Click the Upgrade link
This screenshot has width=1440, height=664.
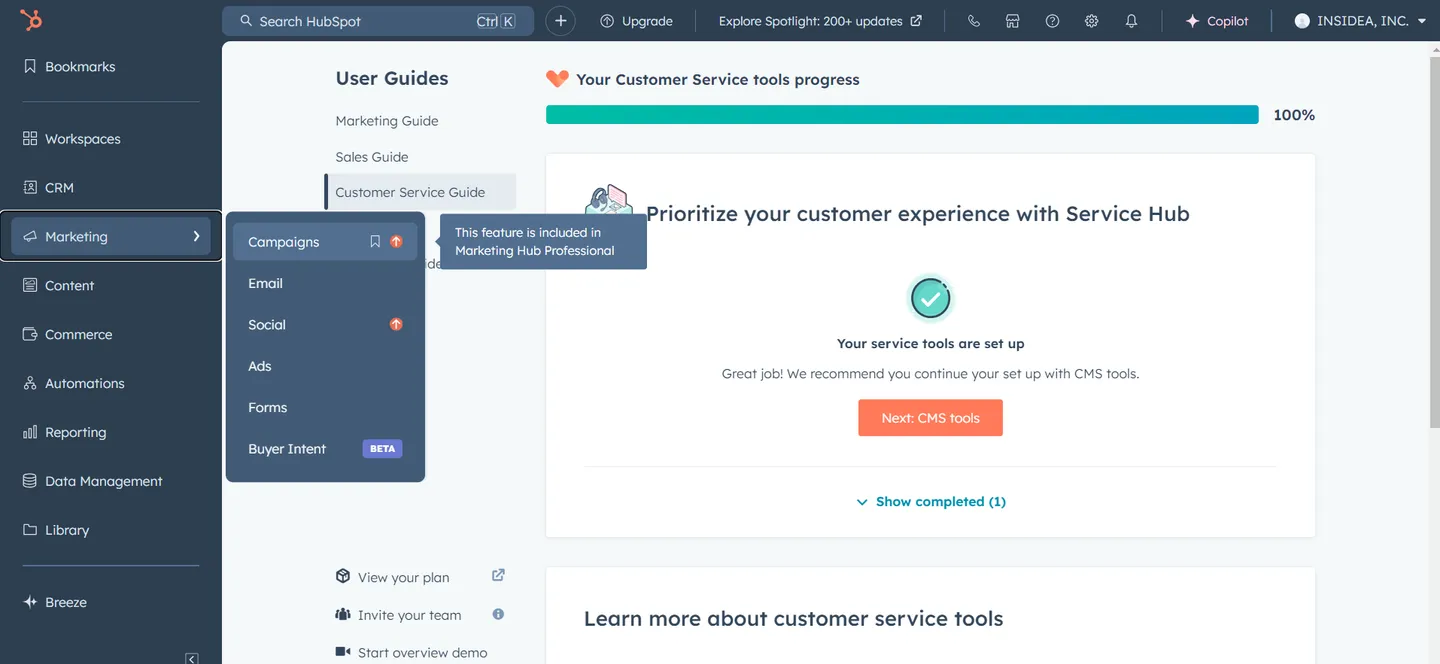pos(636,21)
